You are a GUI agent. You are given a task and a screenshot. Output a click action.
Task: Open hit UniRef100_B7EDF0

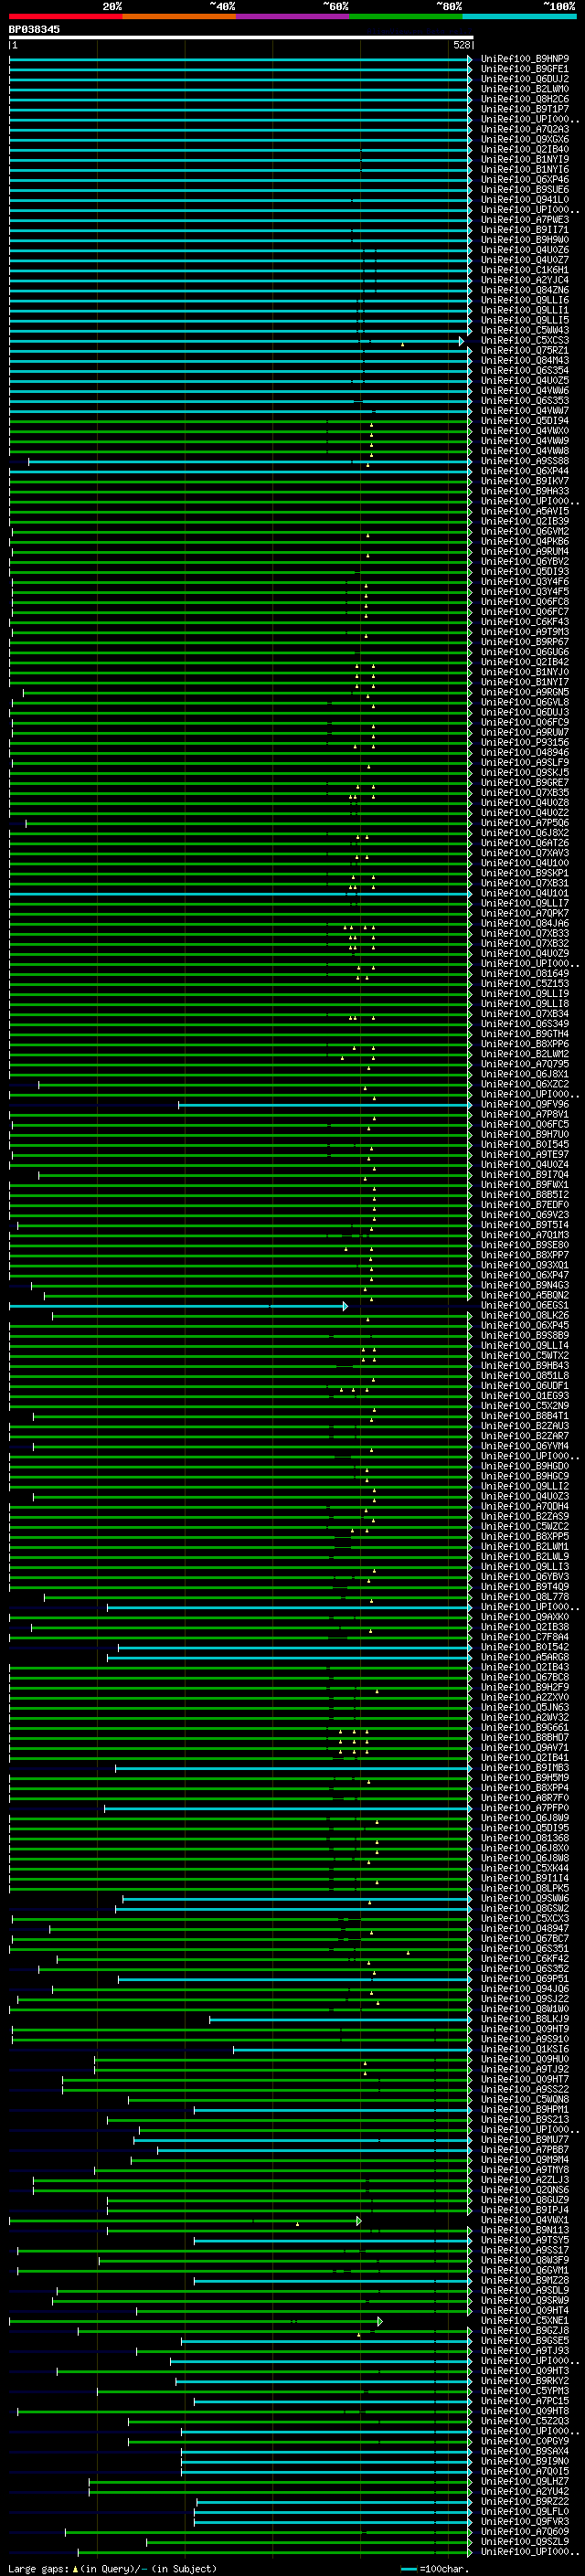click(525, 1205)
